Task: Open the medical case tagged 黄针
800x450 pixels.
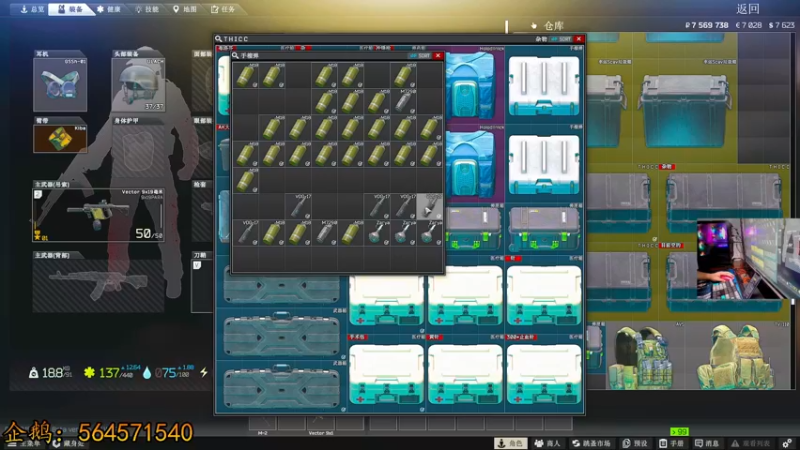Action: tap(465, 372)
